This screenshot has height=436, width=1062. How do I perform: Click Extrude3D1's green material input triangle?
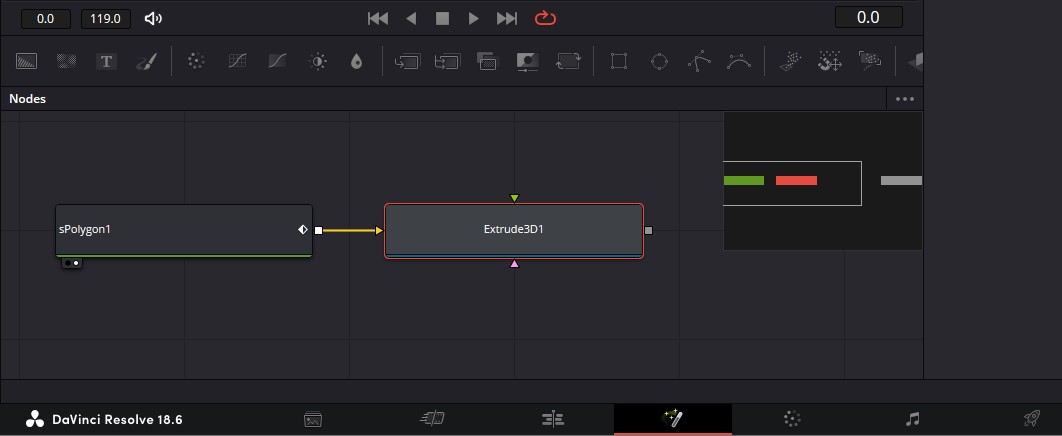pyautogui.click(x=514, y=198)
